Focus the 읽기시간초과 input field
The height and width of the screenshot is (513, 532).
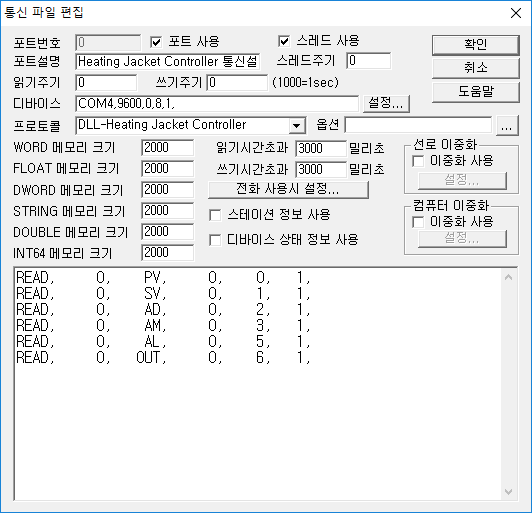(x=321, y=149)
